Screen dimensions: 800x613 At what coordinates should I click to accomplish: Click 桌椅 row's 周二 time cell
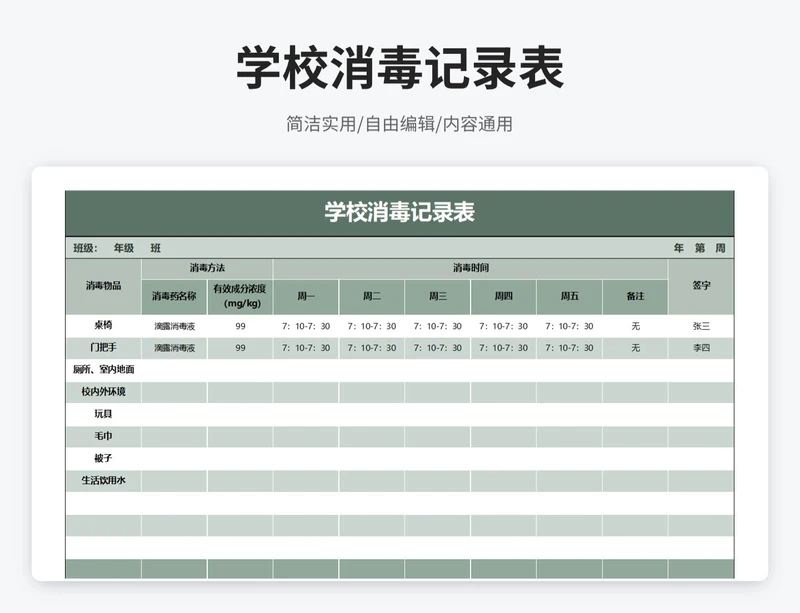pyautogui.click(x=371, y=326)
